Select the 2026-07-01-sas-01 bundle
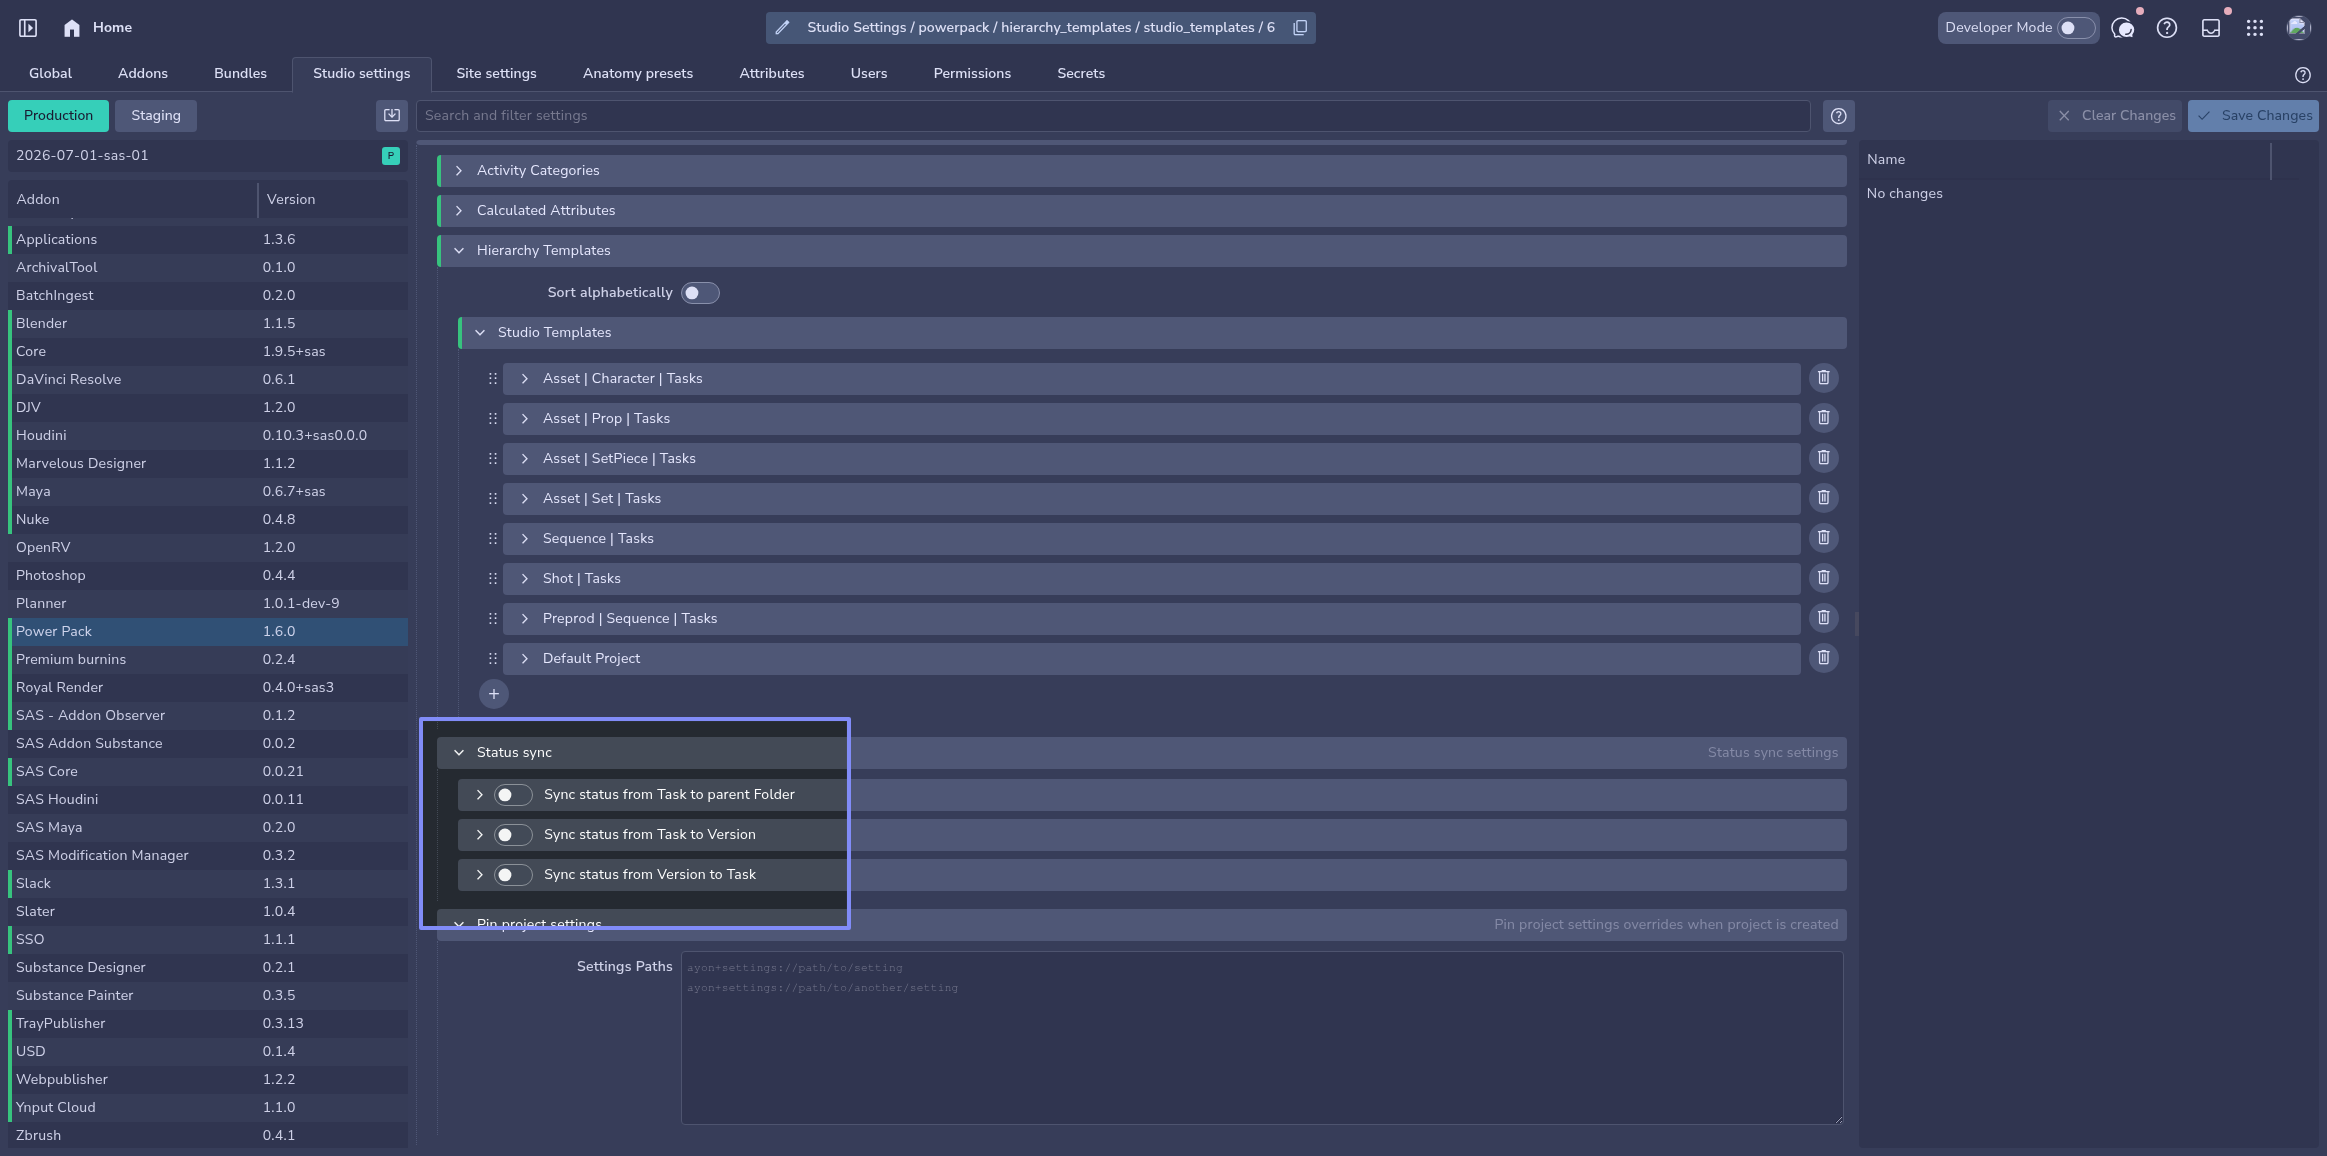Viewport: 2327px width, 1156px height. [208, 156]
